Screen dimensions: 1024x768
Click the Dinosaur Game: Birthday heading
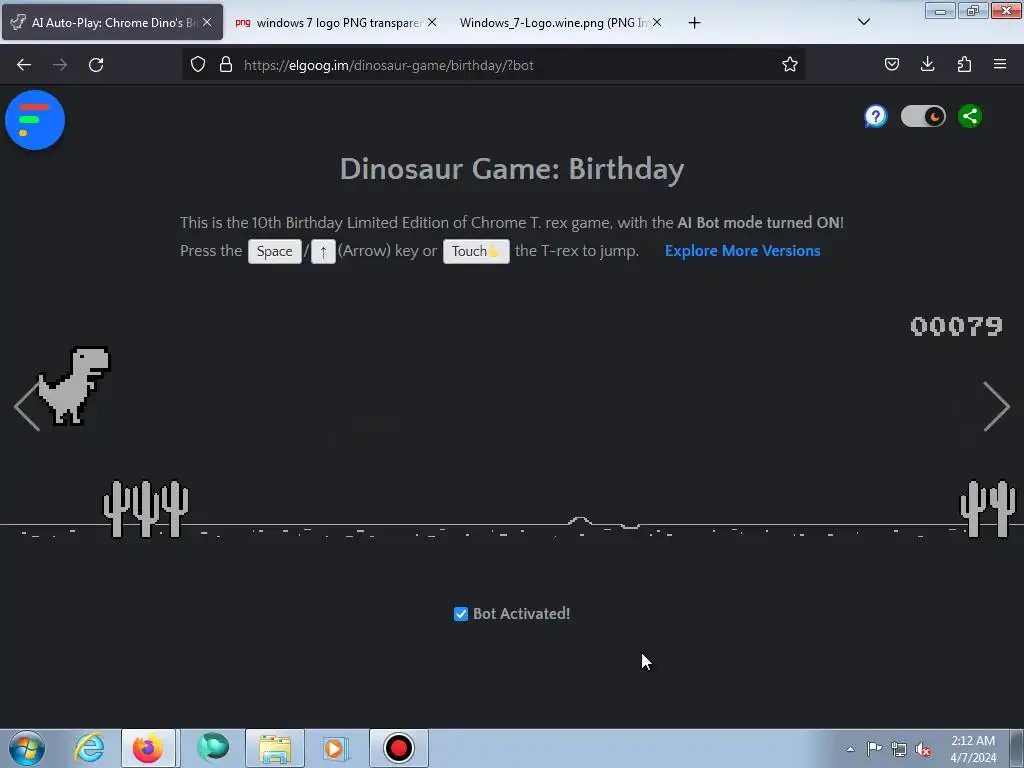512,169
